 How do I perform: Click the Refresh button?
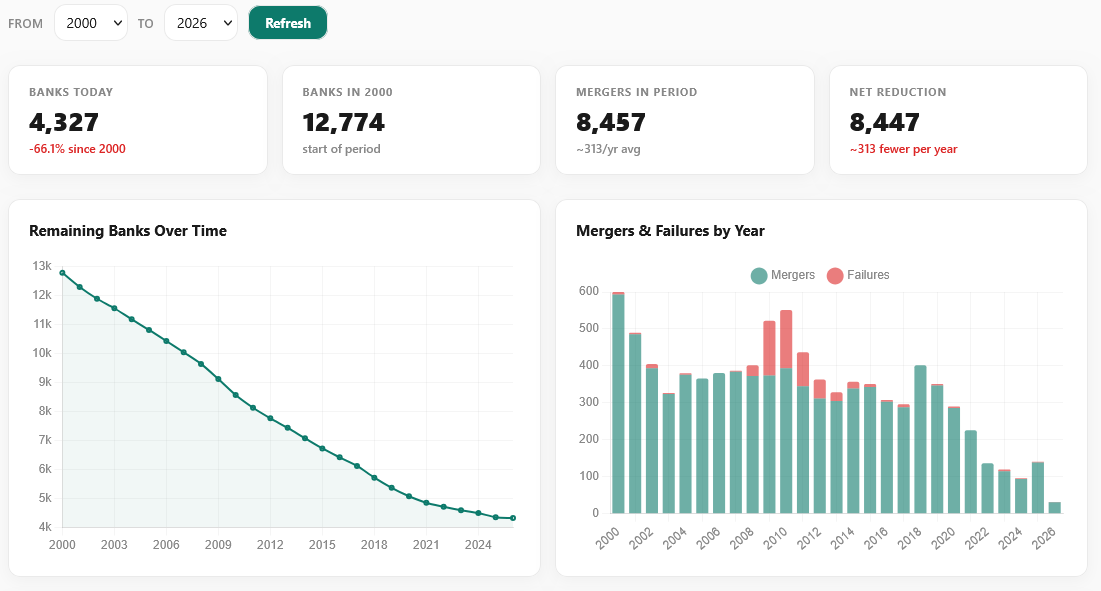(288, 22)
